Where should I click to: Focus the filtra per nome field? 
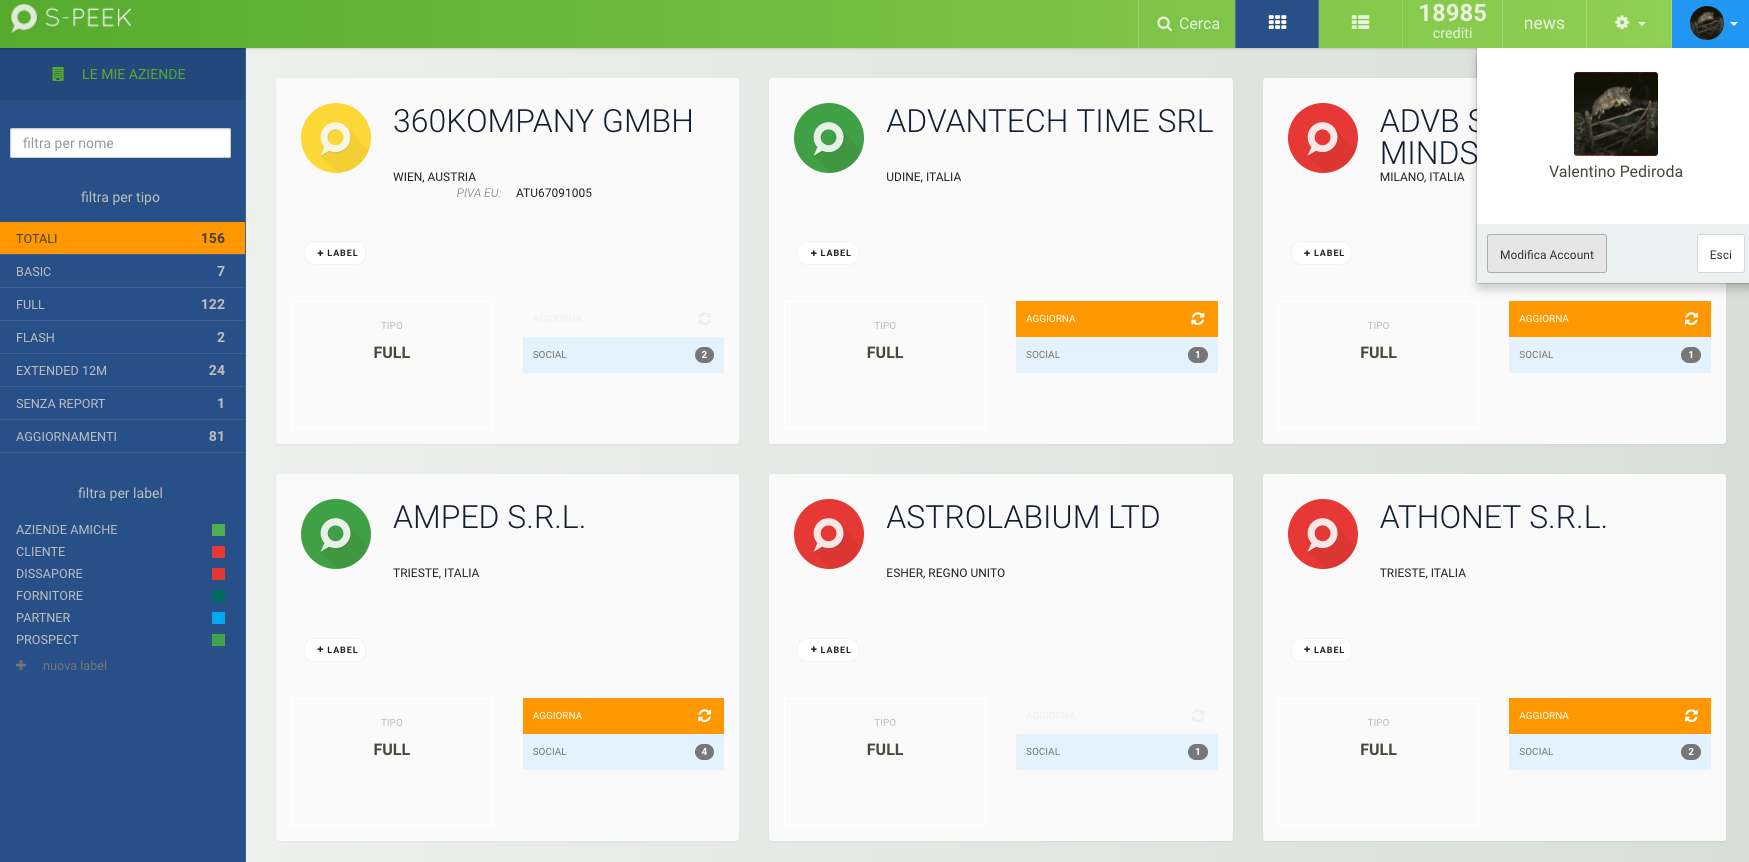tap(120, 143)
